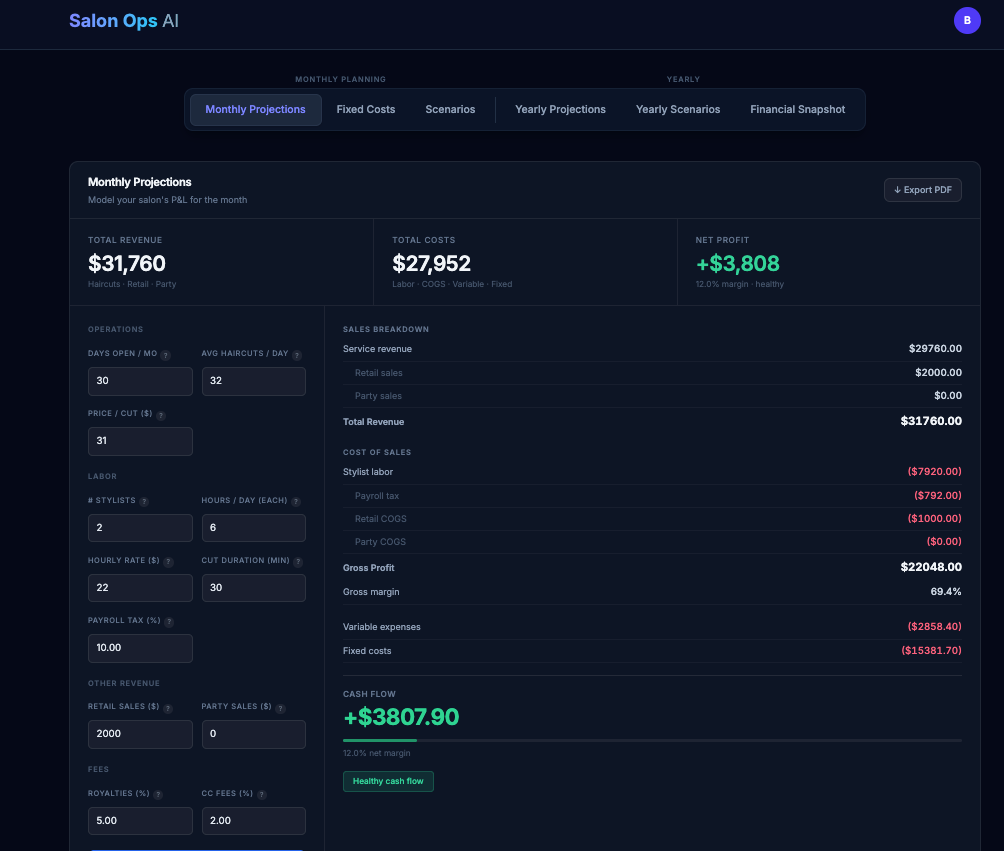Screen dimensions: 1004x851
Task: Click the Total Revenue $31760.00 amount
Action: (931, 421)
